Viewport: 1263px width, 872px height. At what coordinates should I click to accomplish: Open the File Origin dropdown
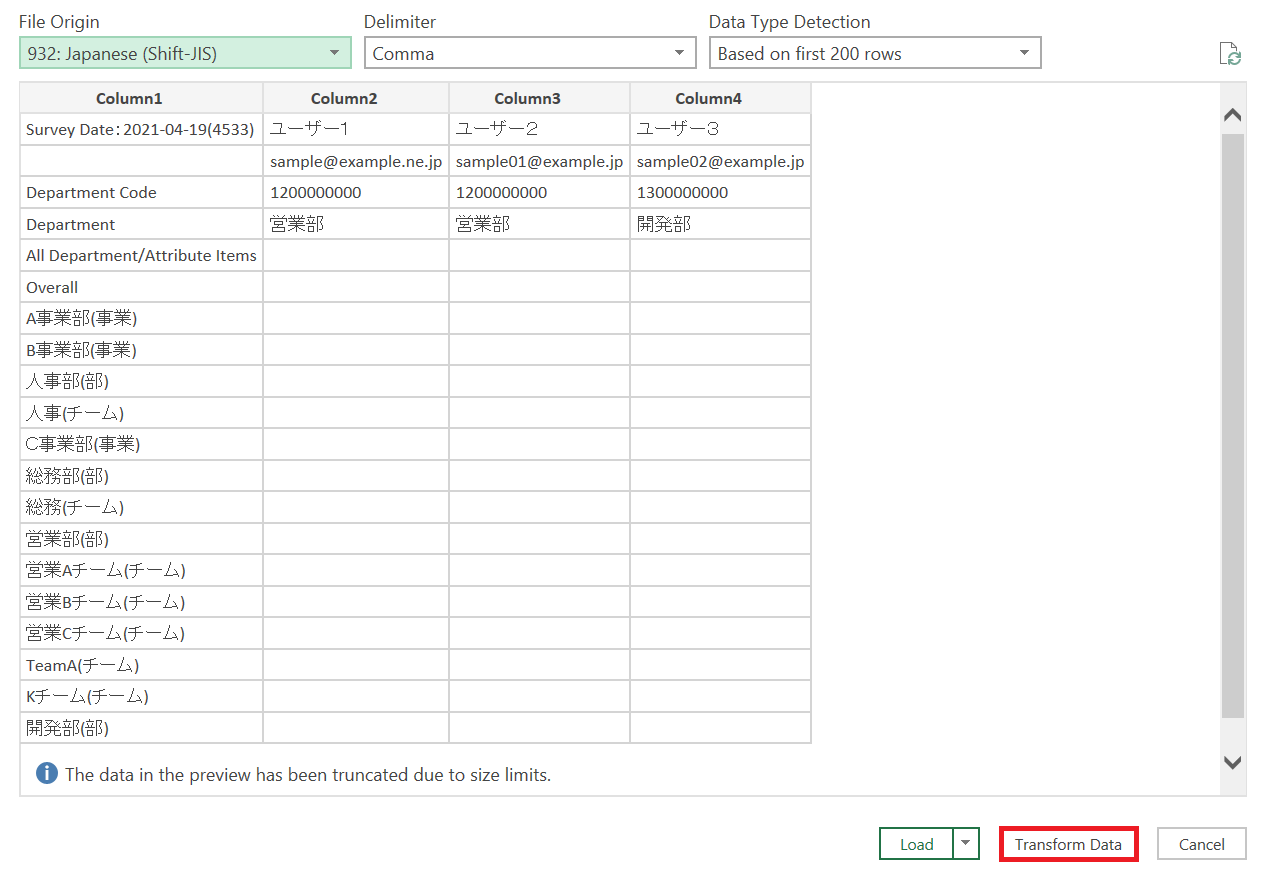tap(185, 54)
